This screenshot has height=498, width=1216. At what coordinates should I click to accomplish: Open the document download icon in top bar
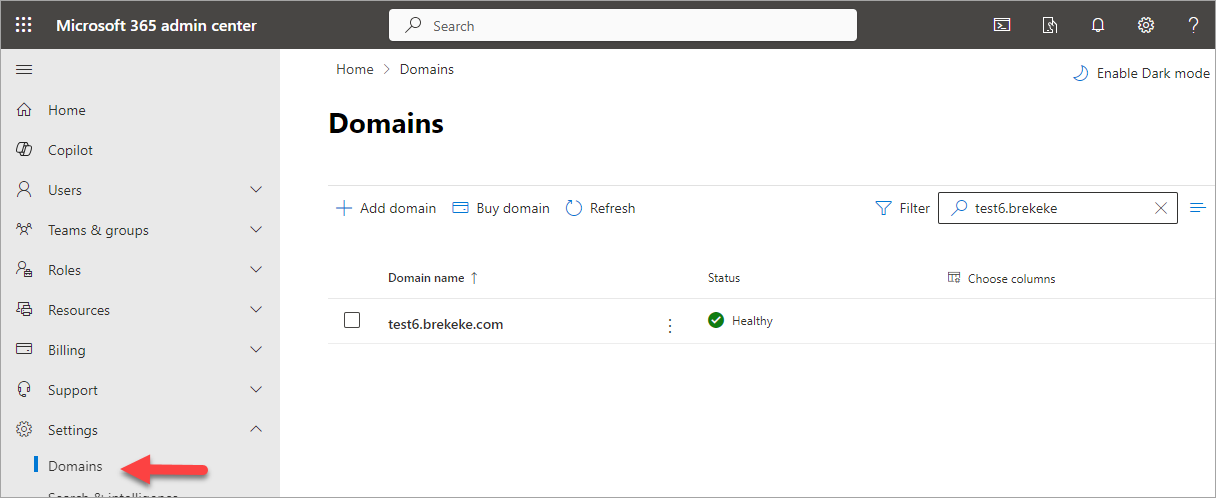coord(1049,25)
